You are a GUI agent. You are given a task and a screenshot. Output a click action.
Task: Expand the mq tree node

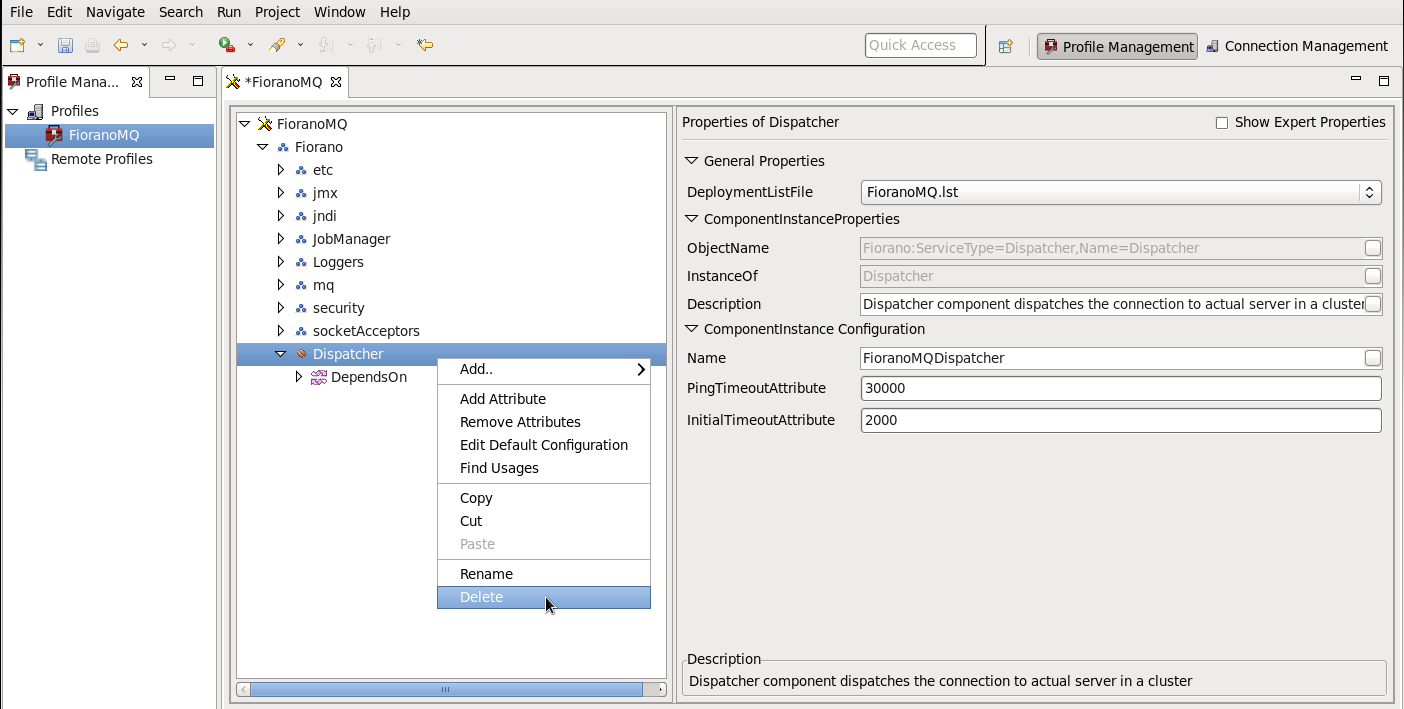click(281, 285)
